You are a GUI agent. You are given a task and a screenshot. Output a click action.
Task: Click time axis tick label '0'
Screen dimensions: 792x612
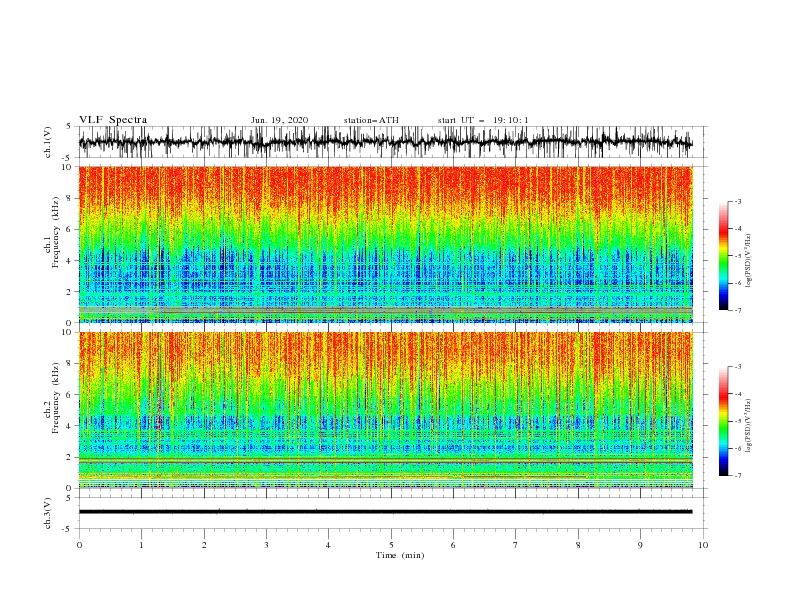coord(79,545)
